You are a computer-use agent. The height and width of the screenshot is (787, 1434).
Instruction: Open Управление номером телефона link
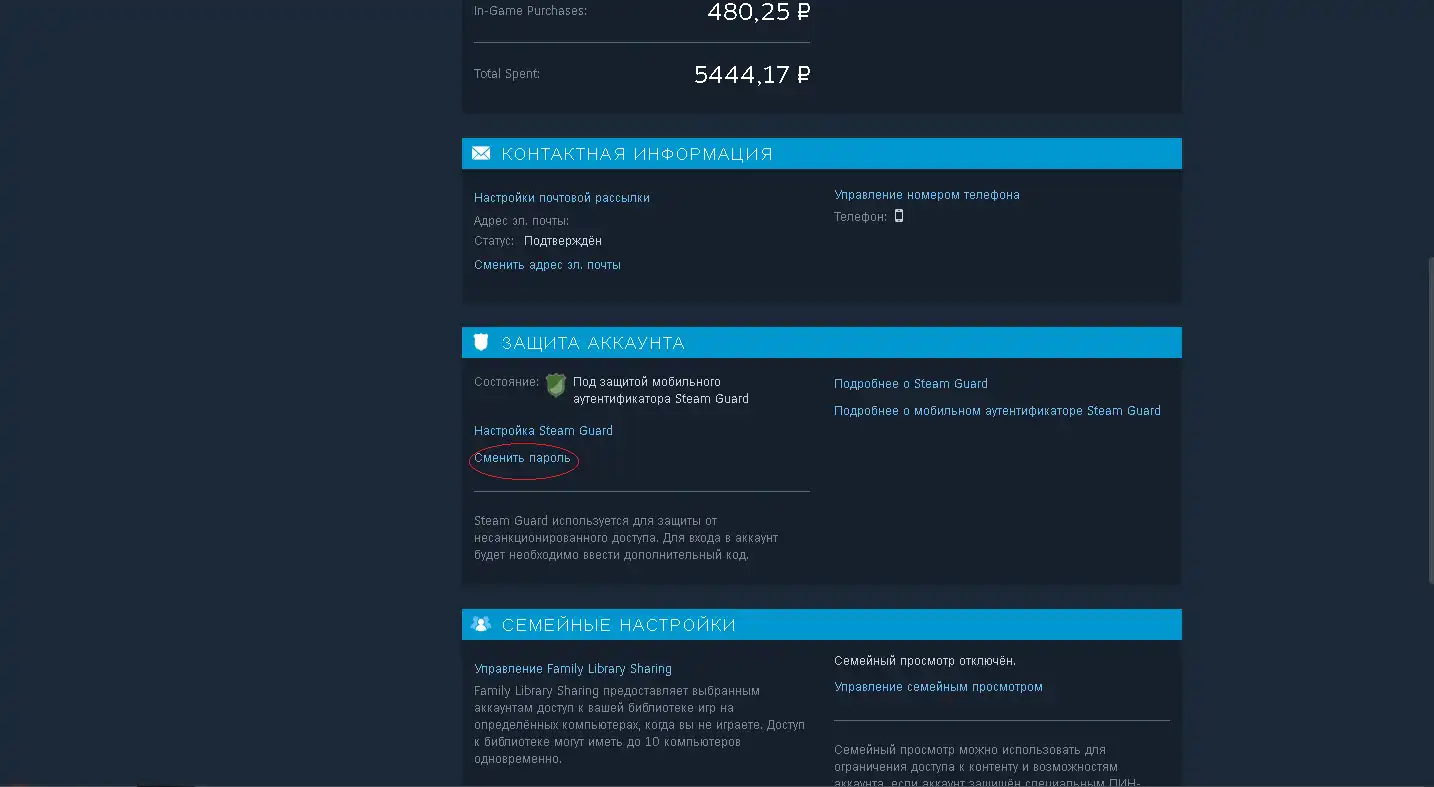point(927,195)
